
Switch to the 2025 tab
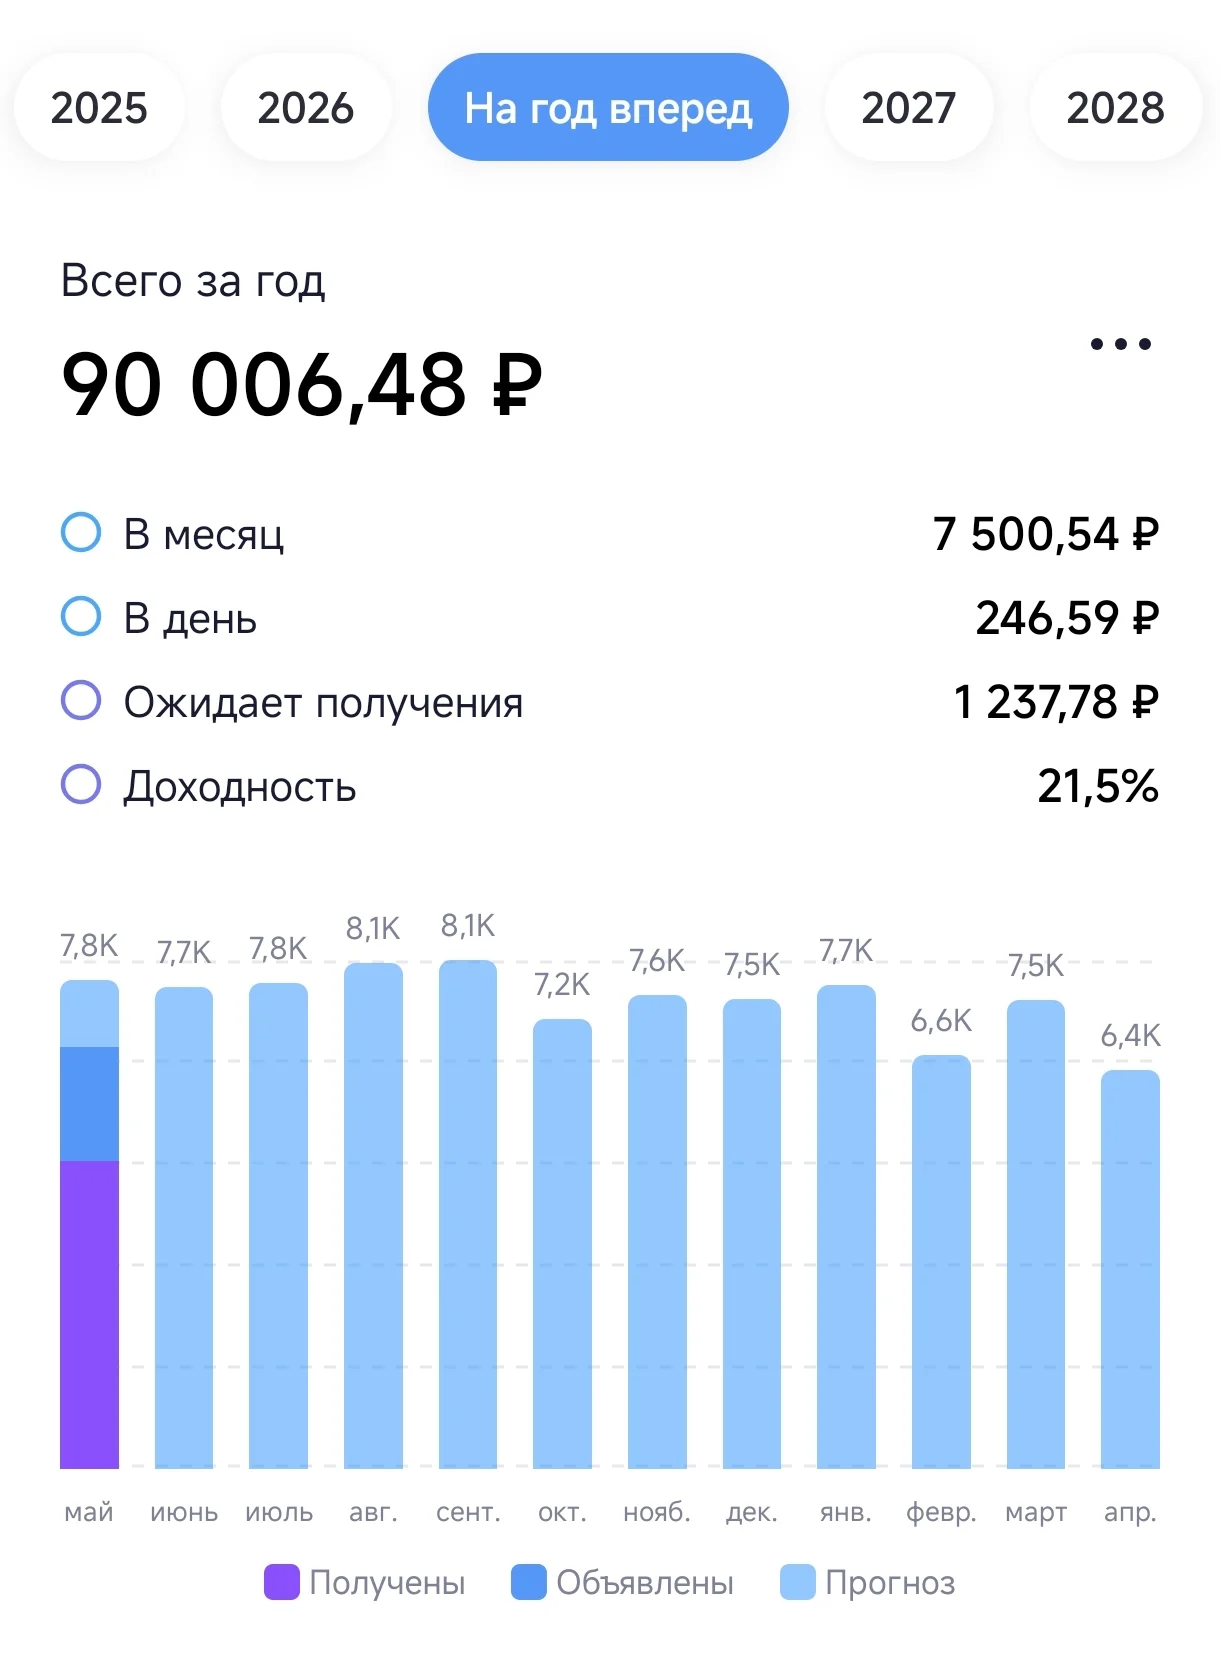coord(99,107)
